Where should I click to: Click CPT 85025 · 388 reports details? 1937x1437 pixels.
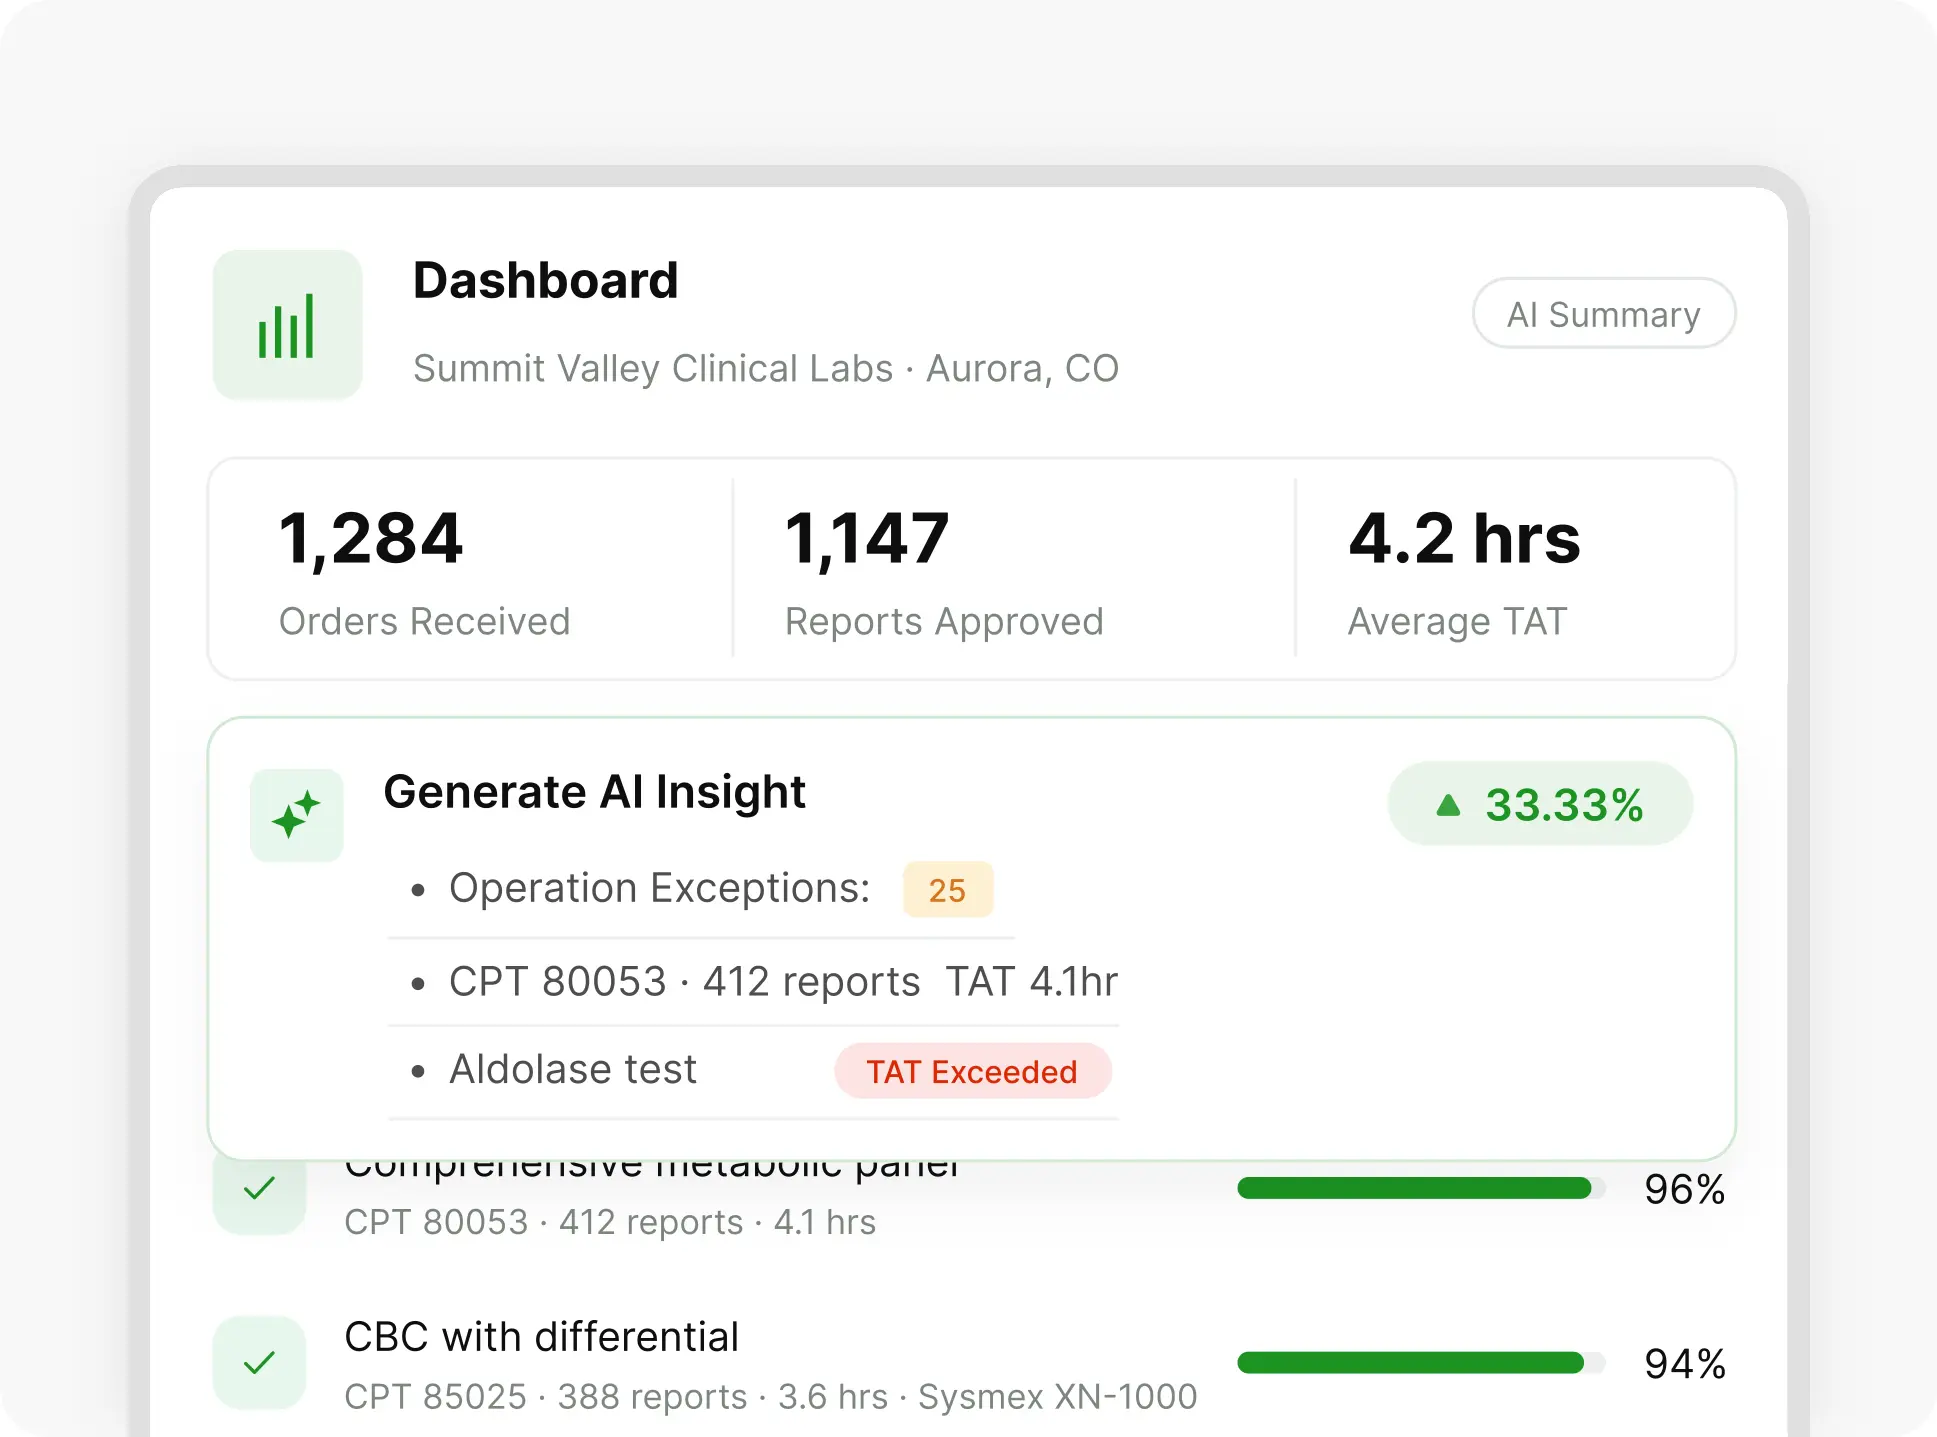tap(770, 1396)
